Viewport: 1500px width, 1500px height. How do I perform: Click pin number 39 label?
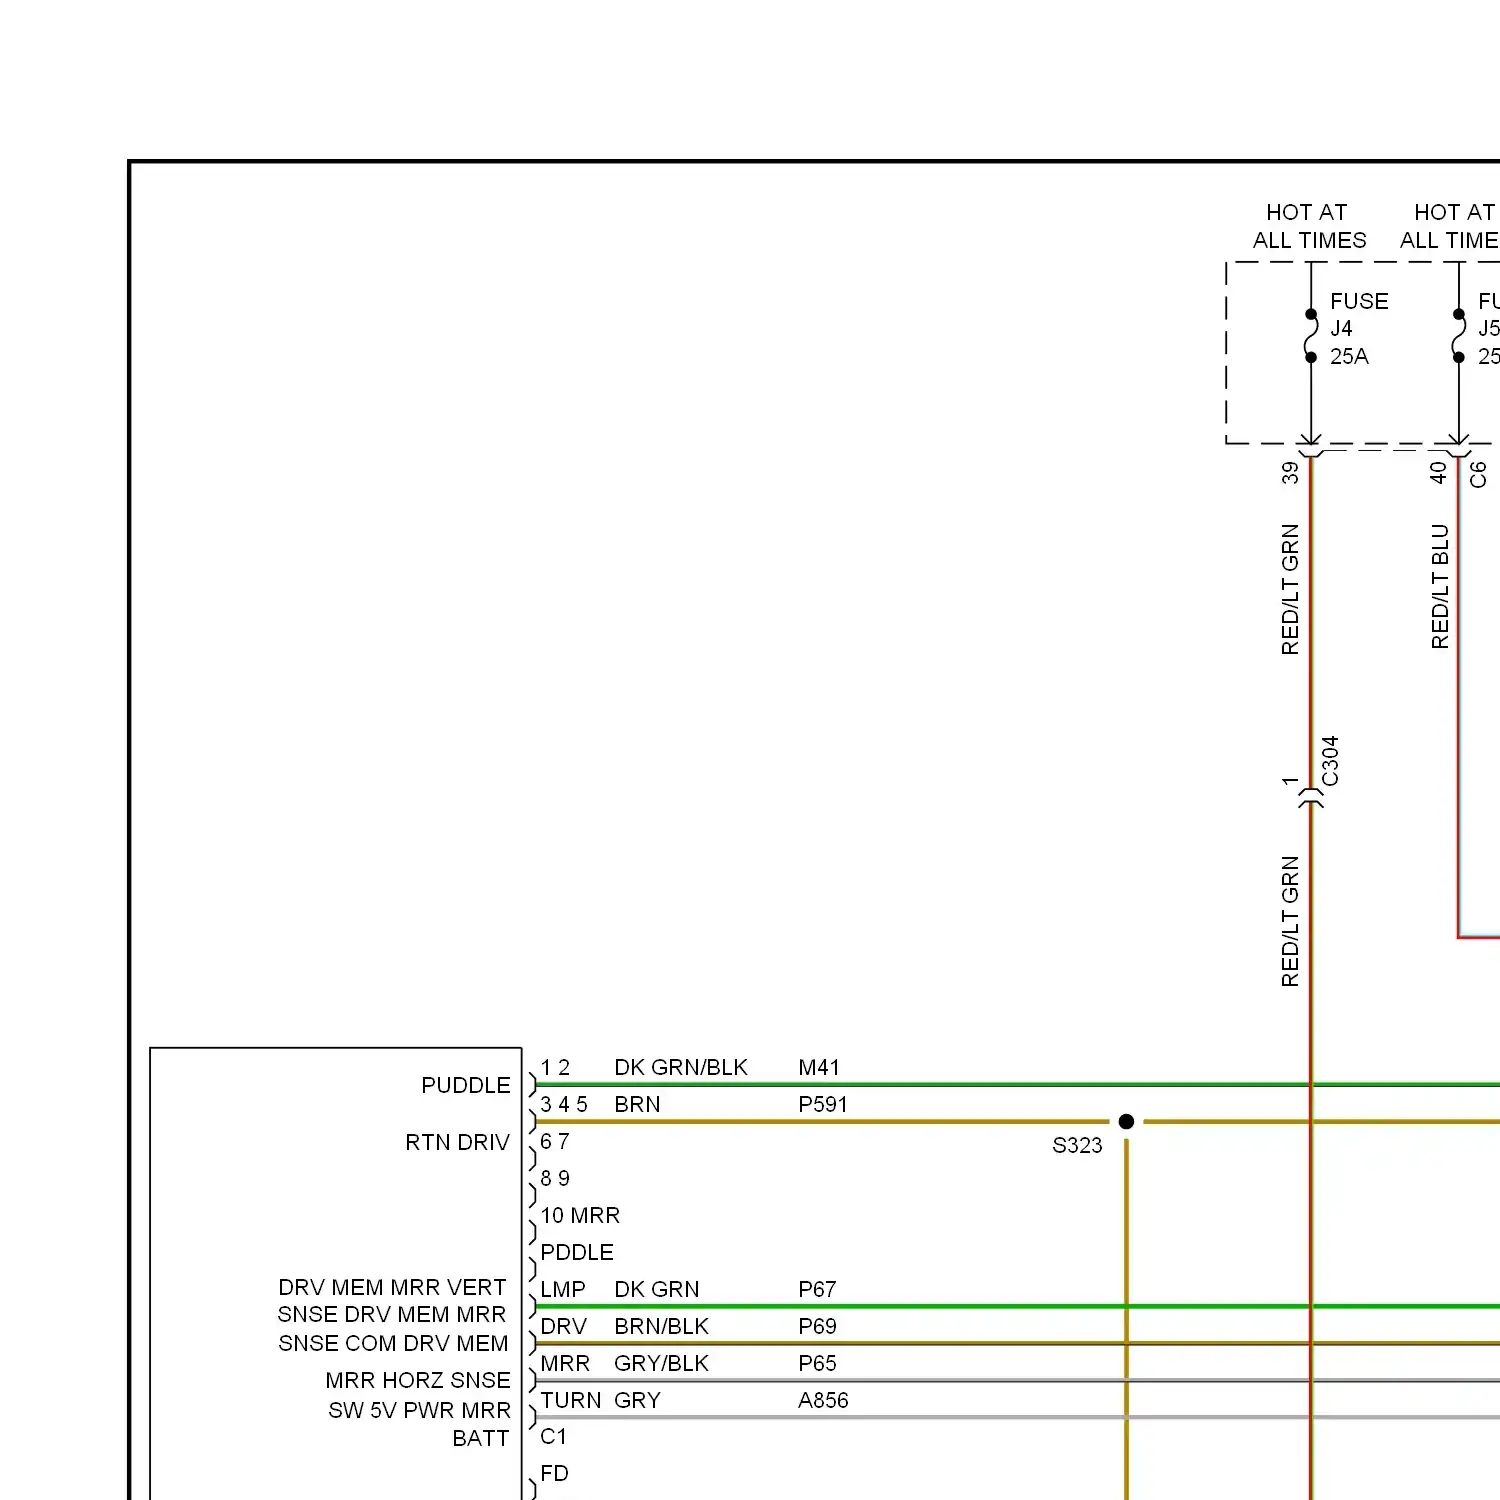coord(1290,472)
